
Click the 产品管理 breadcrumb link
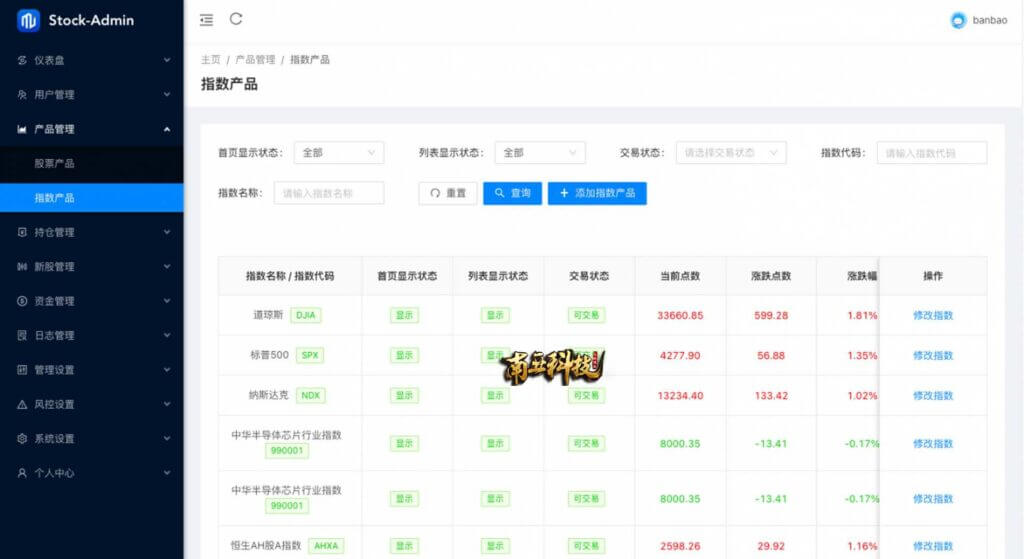click(255, 59)
